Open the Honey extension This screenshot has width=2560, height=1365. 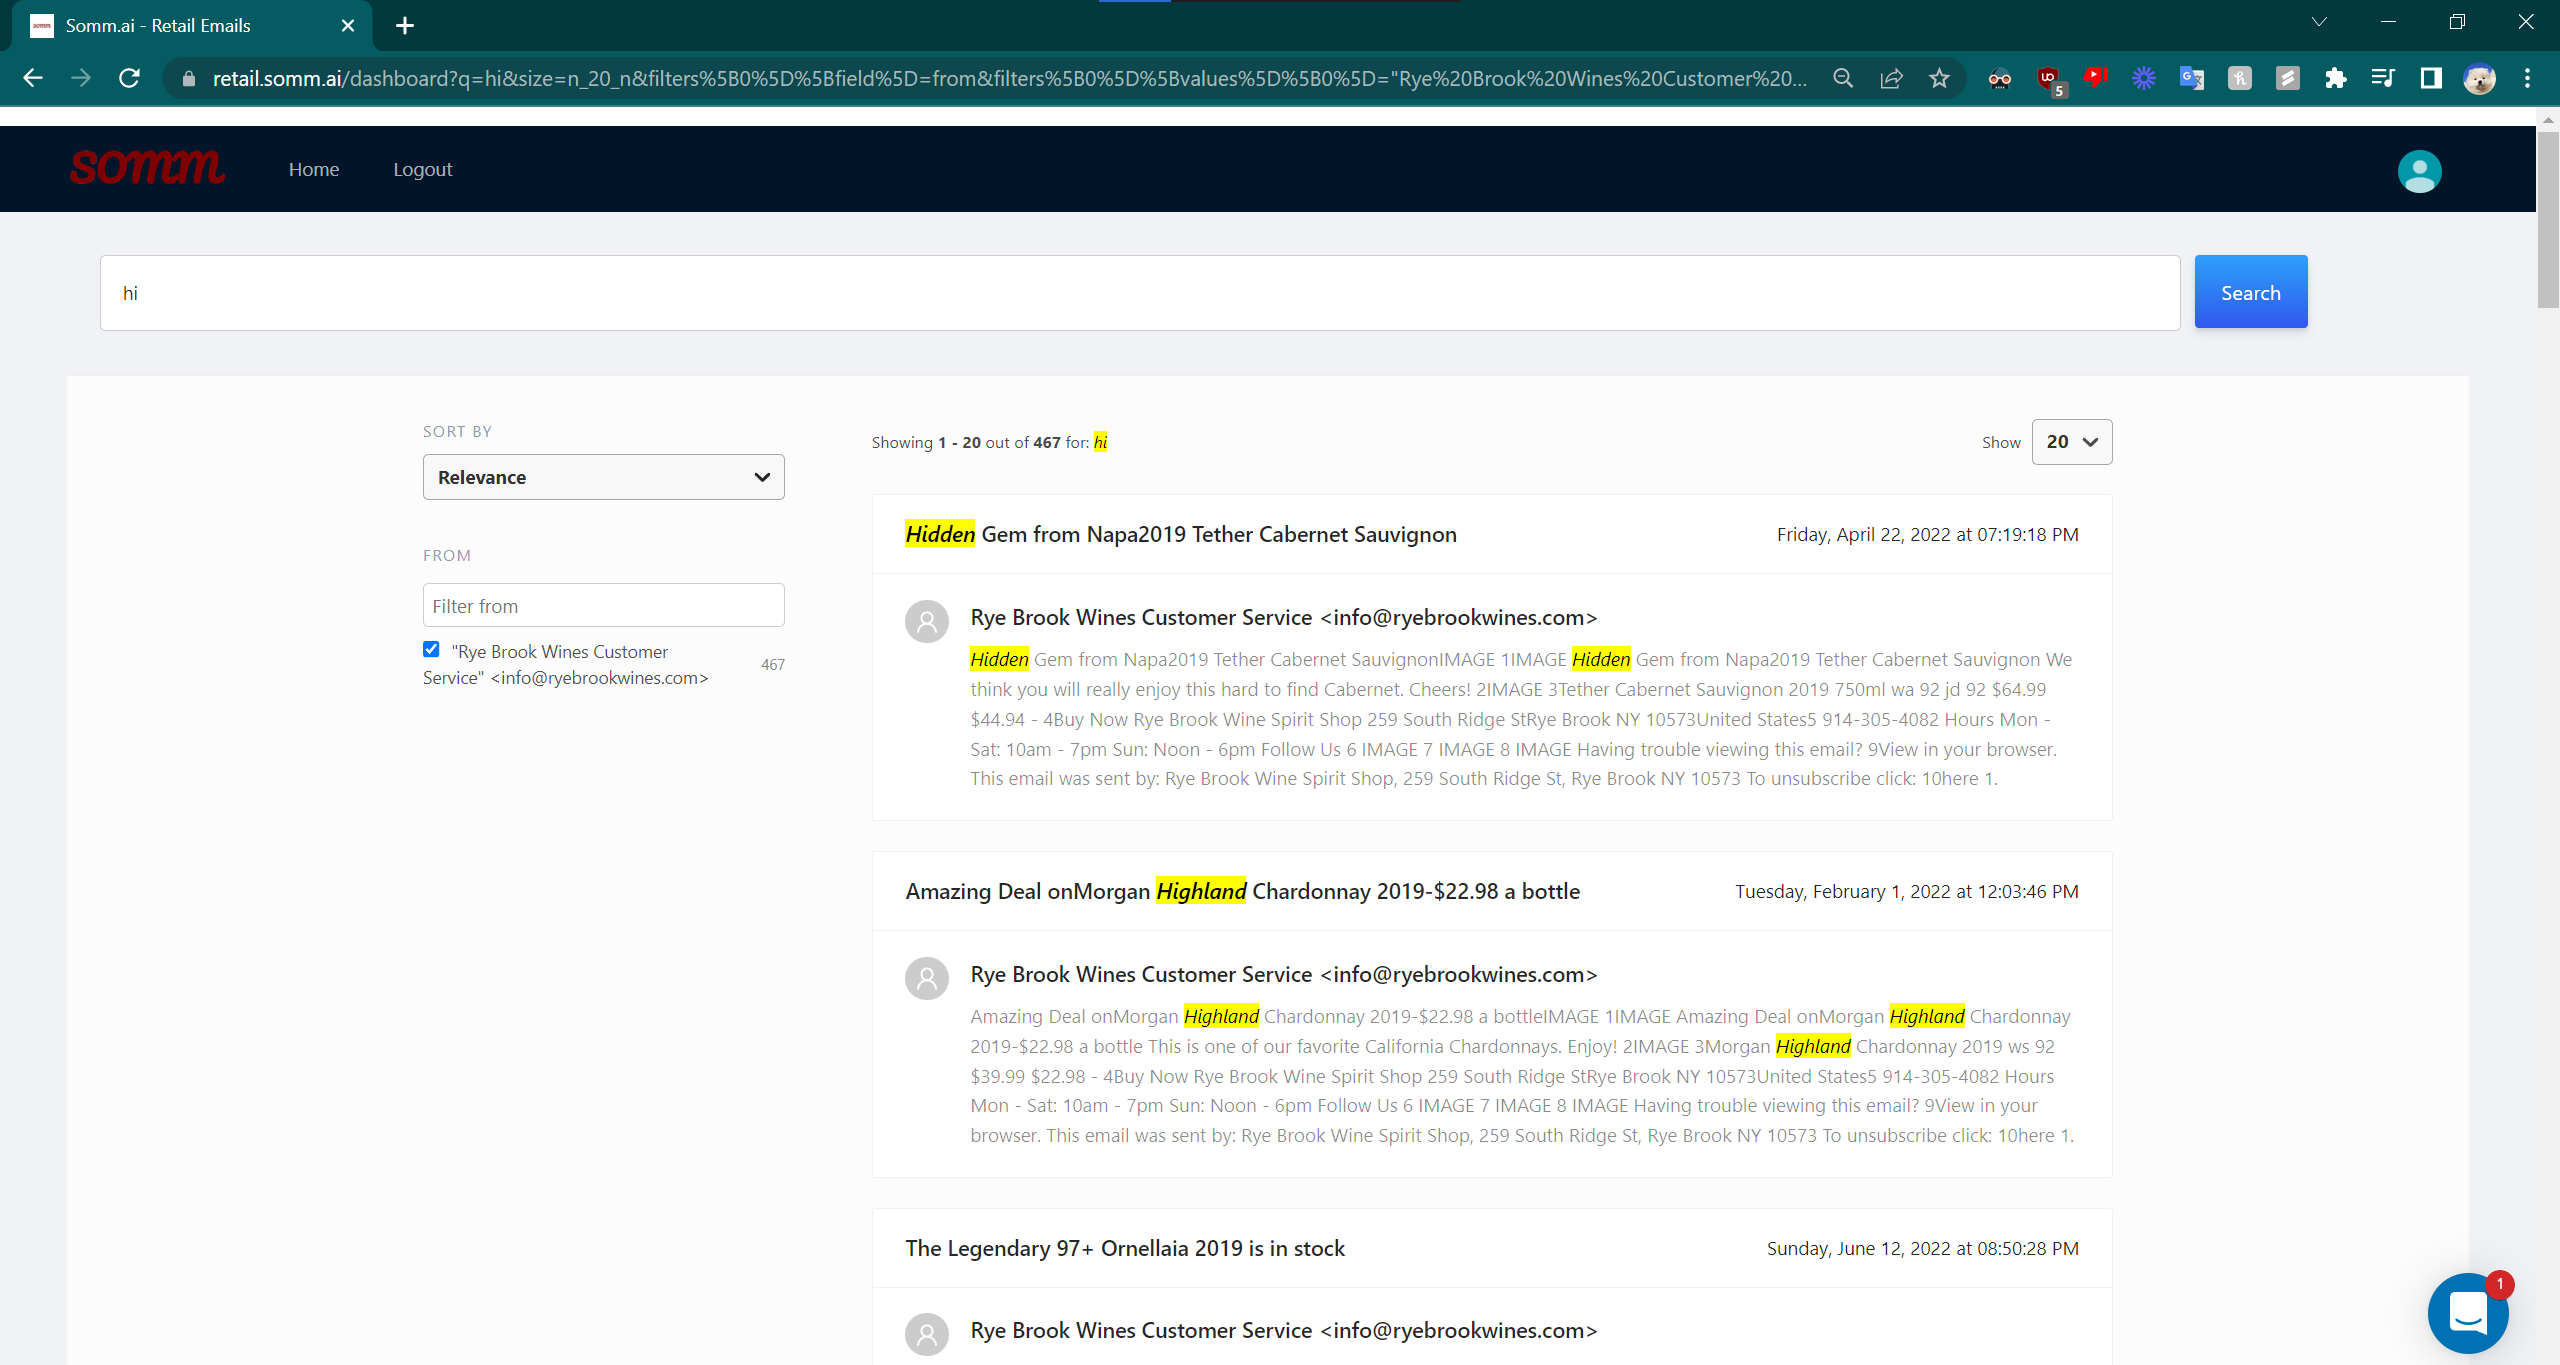pos(2239,78)
